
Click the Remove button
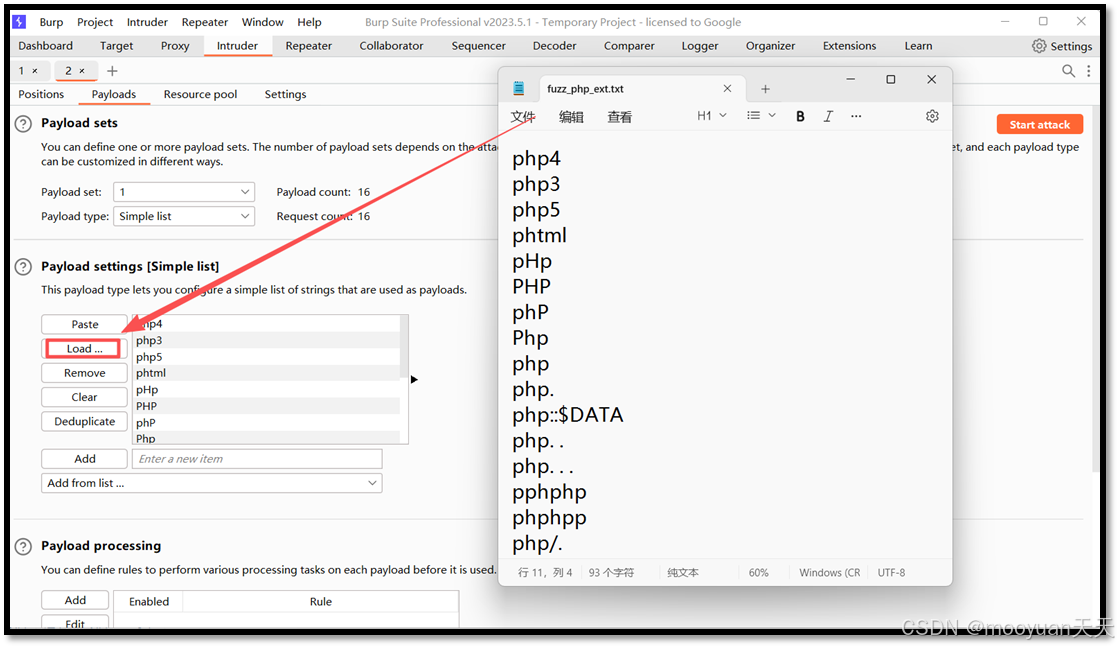[84, 373]
